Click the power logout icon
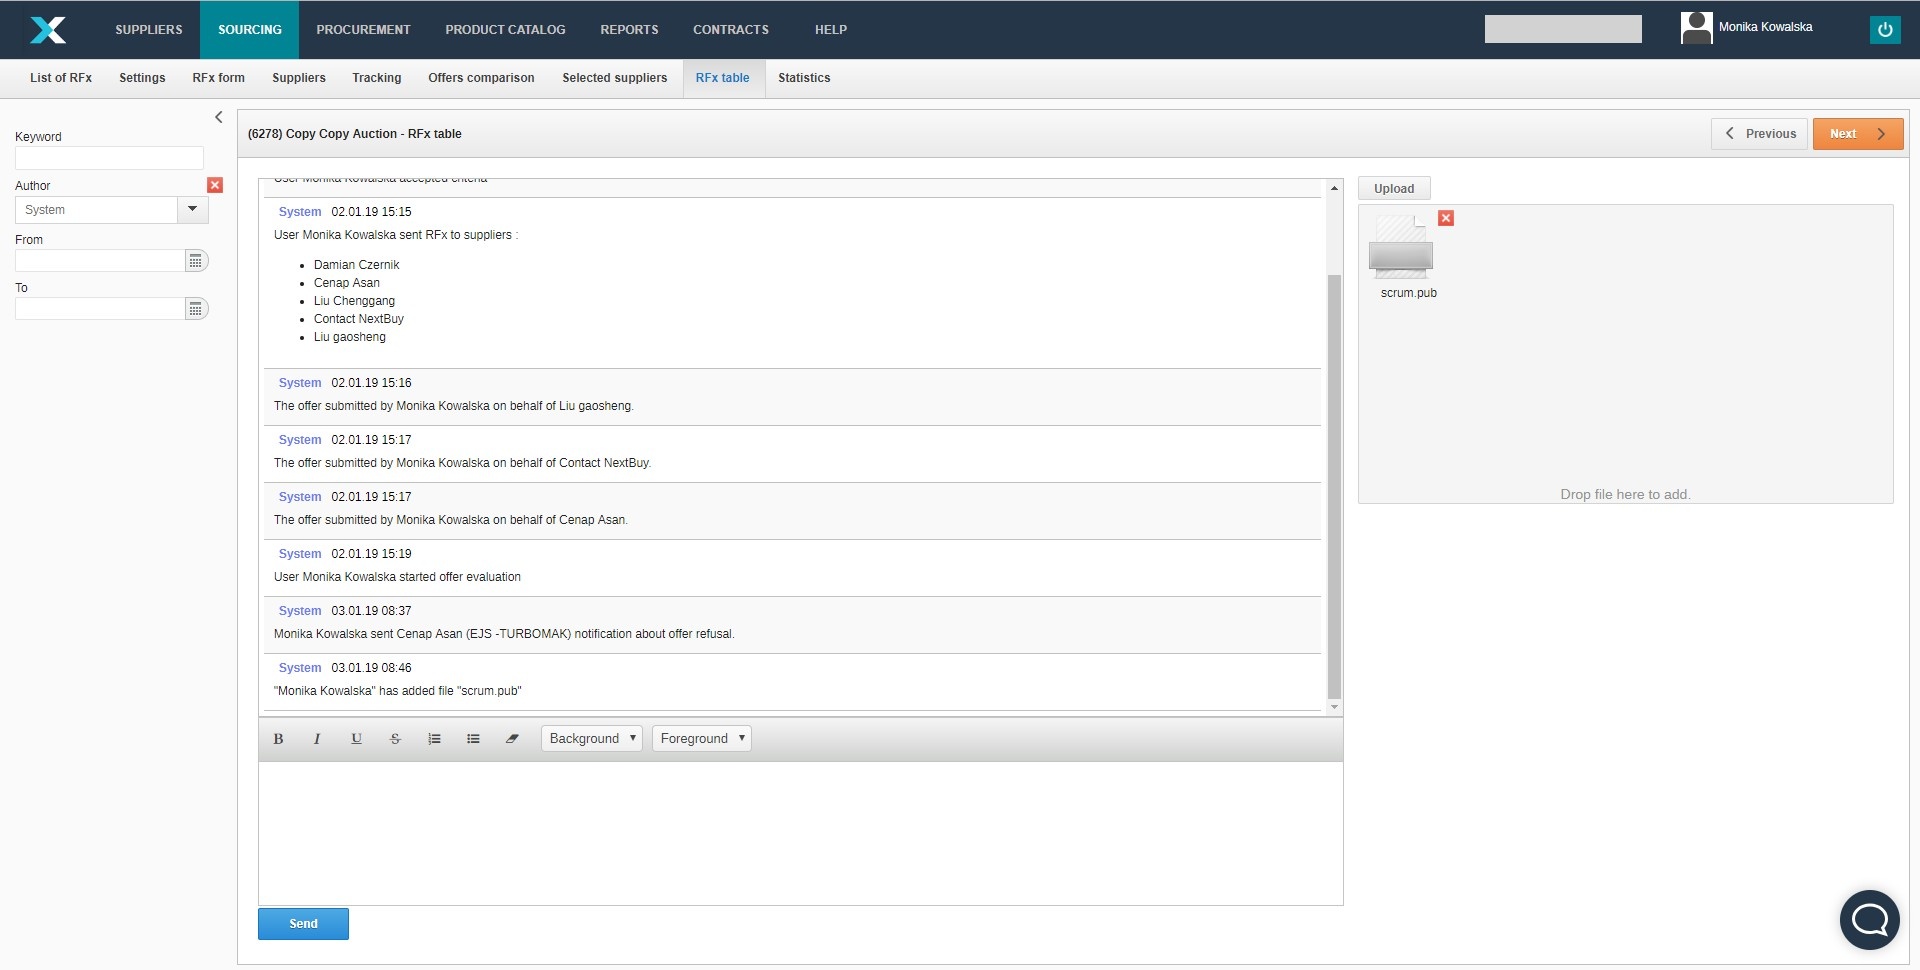Image resolution: width=1920 pixels, height=970 pixels. [1884, 30]
